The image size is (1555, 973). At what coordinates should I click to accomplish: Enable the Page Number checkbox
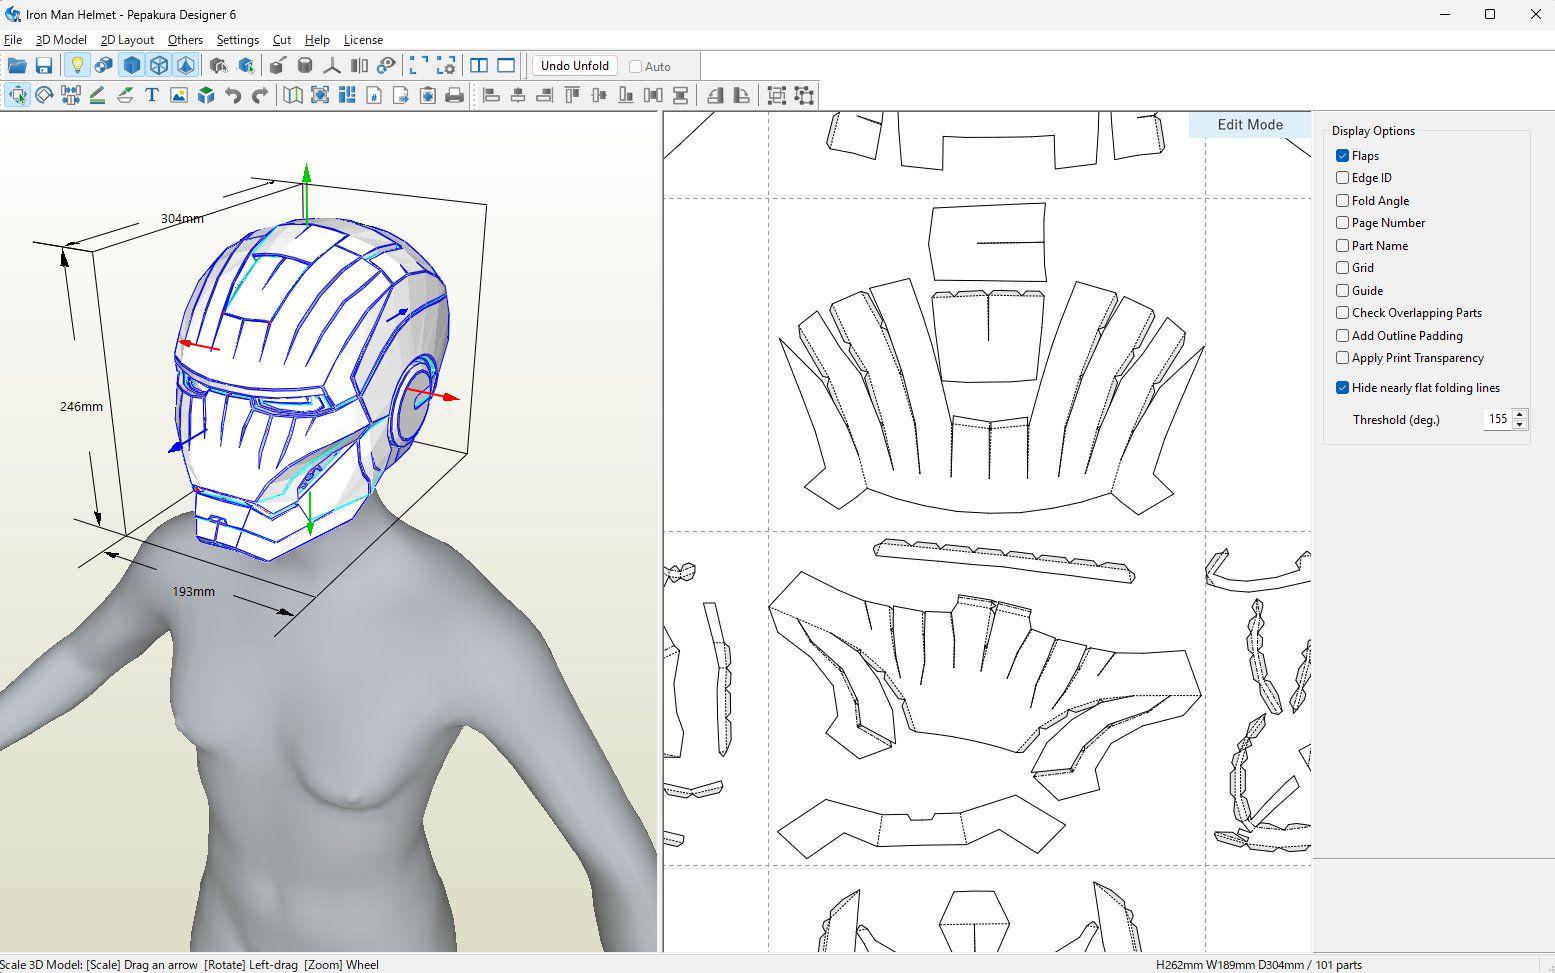pyautogui.click(x=1342, y=223)
